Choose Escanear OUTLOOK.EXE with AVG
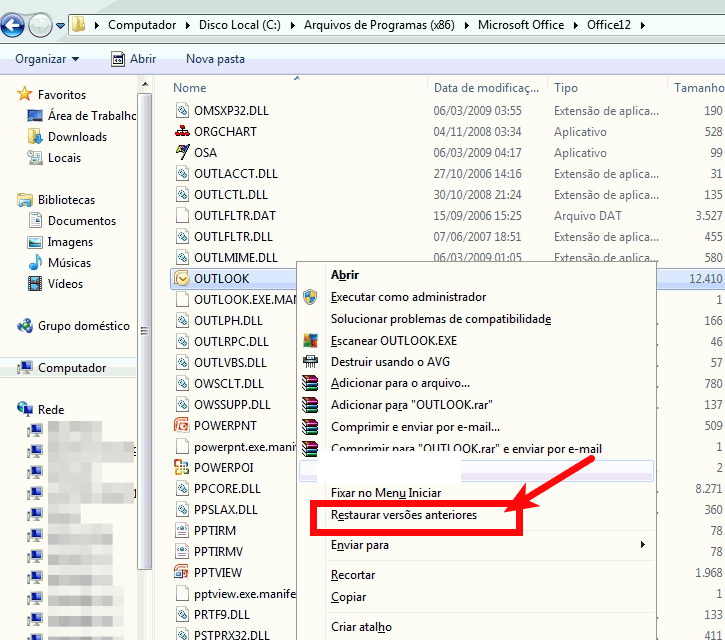 pyautogui.click(x=394, y=341)
